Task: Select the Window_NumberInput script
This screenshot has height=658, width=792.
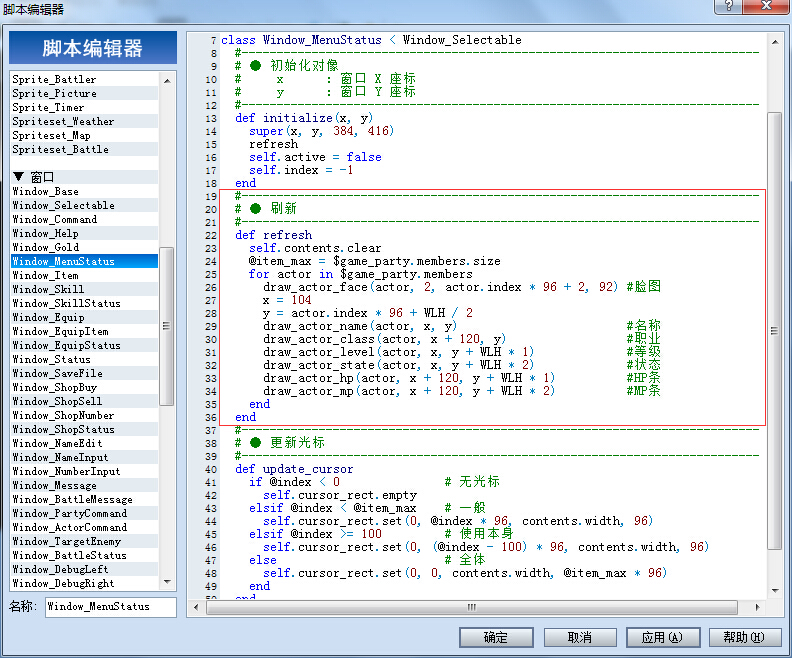Action: coord(84,471)
